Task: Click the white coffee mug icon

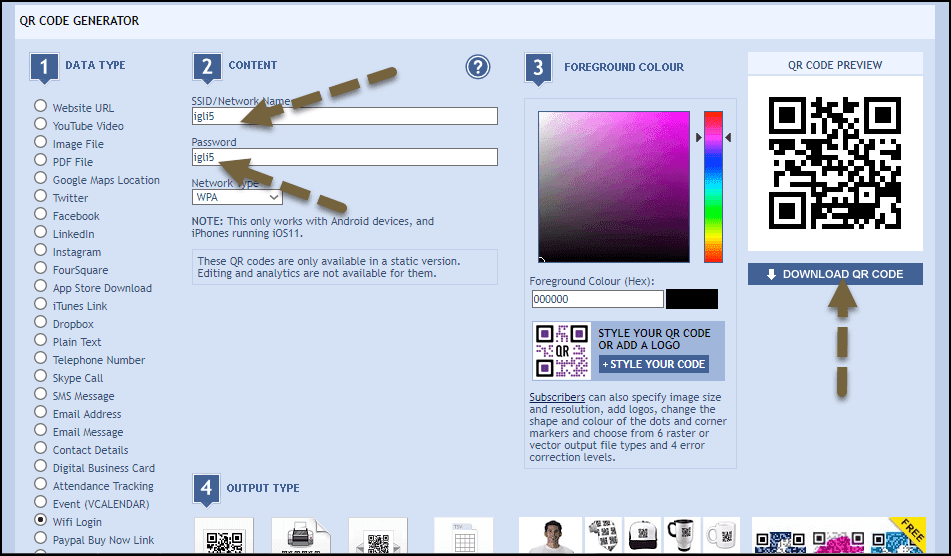Action: click(720, 537)
